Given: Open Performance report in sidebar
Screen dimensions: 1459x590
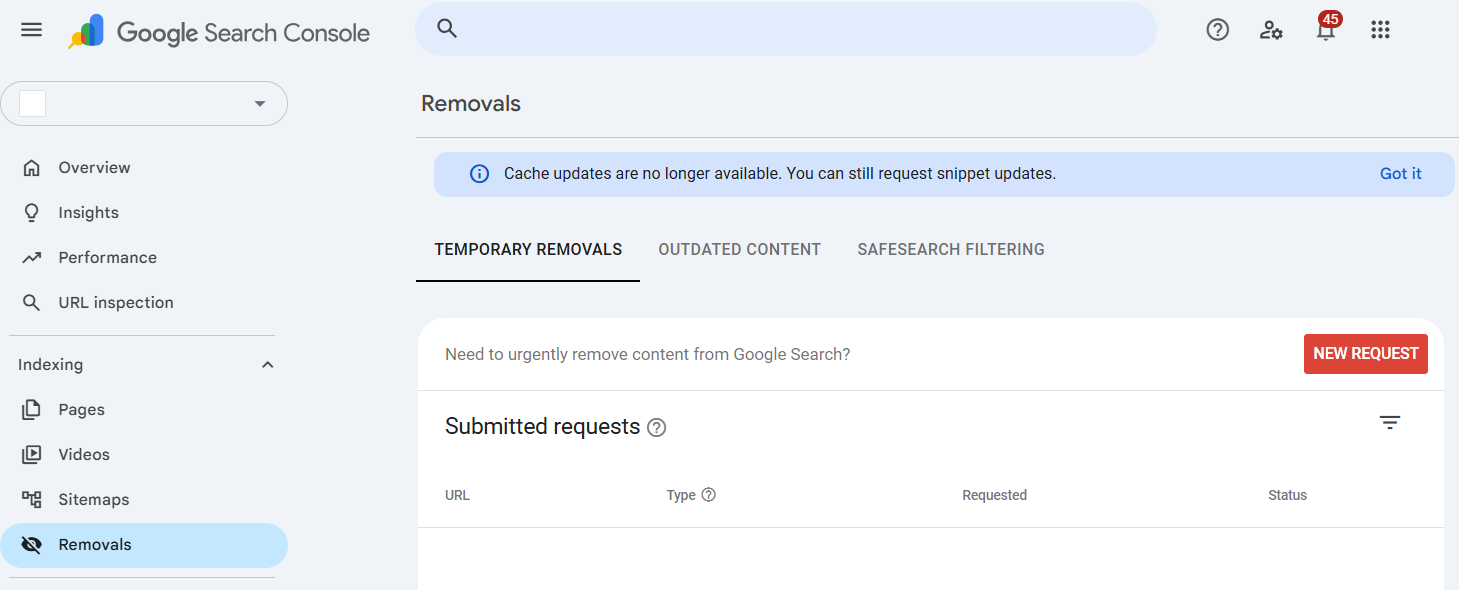Looking at the screenshot, I should pyautogui.click(x=144, y=258).
